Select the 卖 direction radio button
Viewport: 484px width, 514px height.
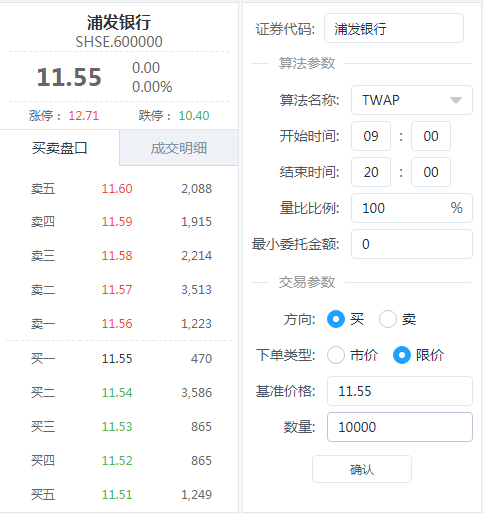(x=388, y=319)
